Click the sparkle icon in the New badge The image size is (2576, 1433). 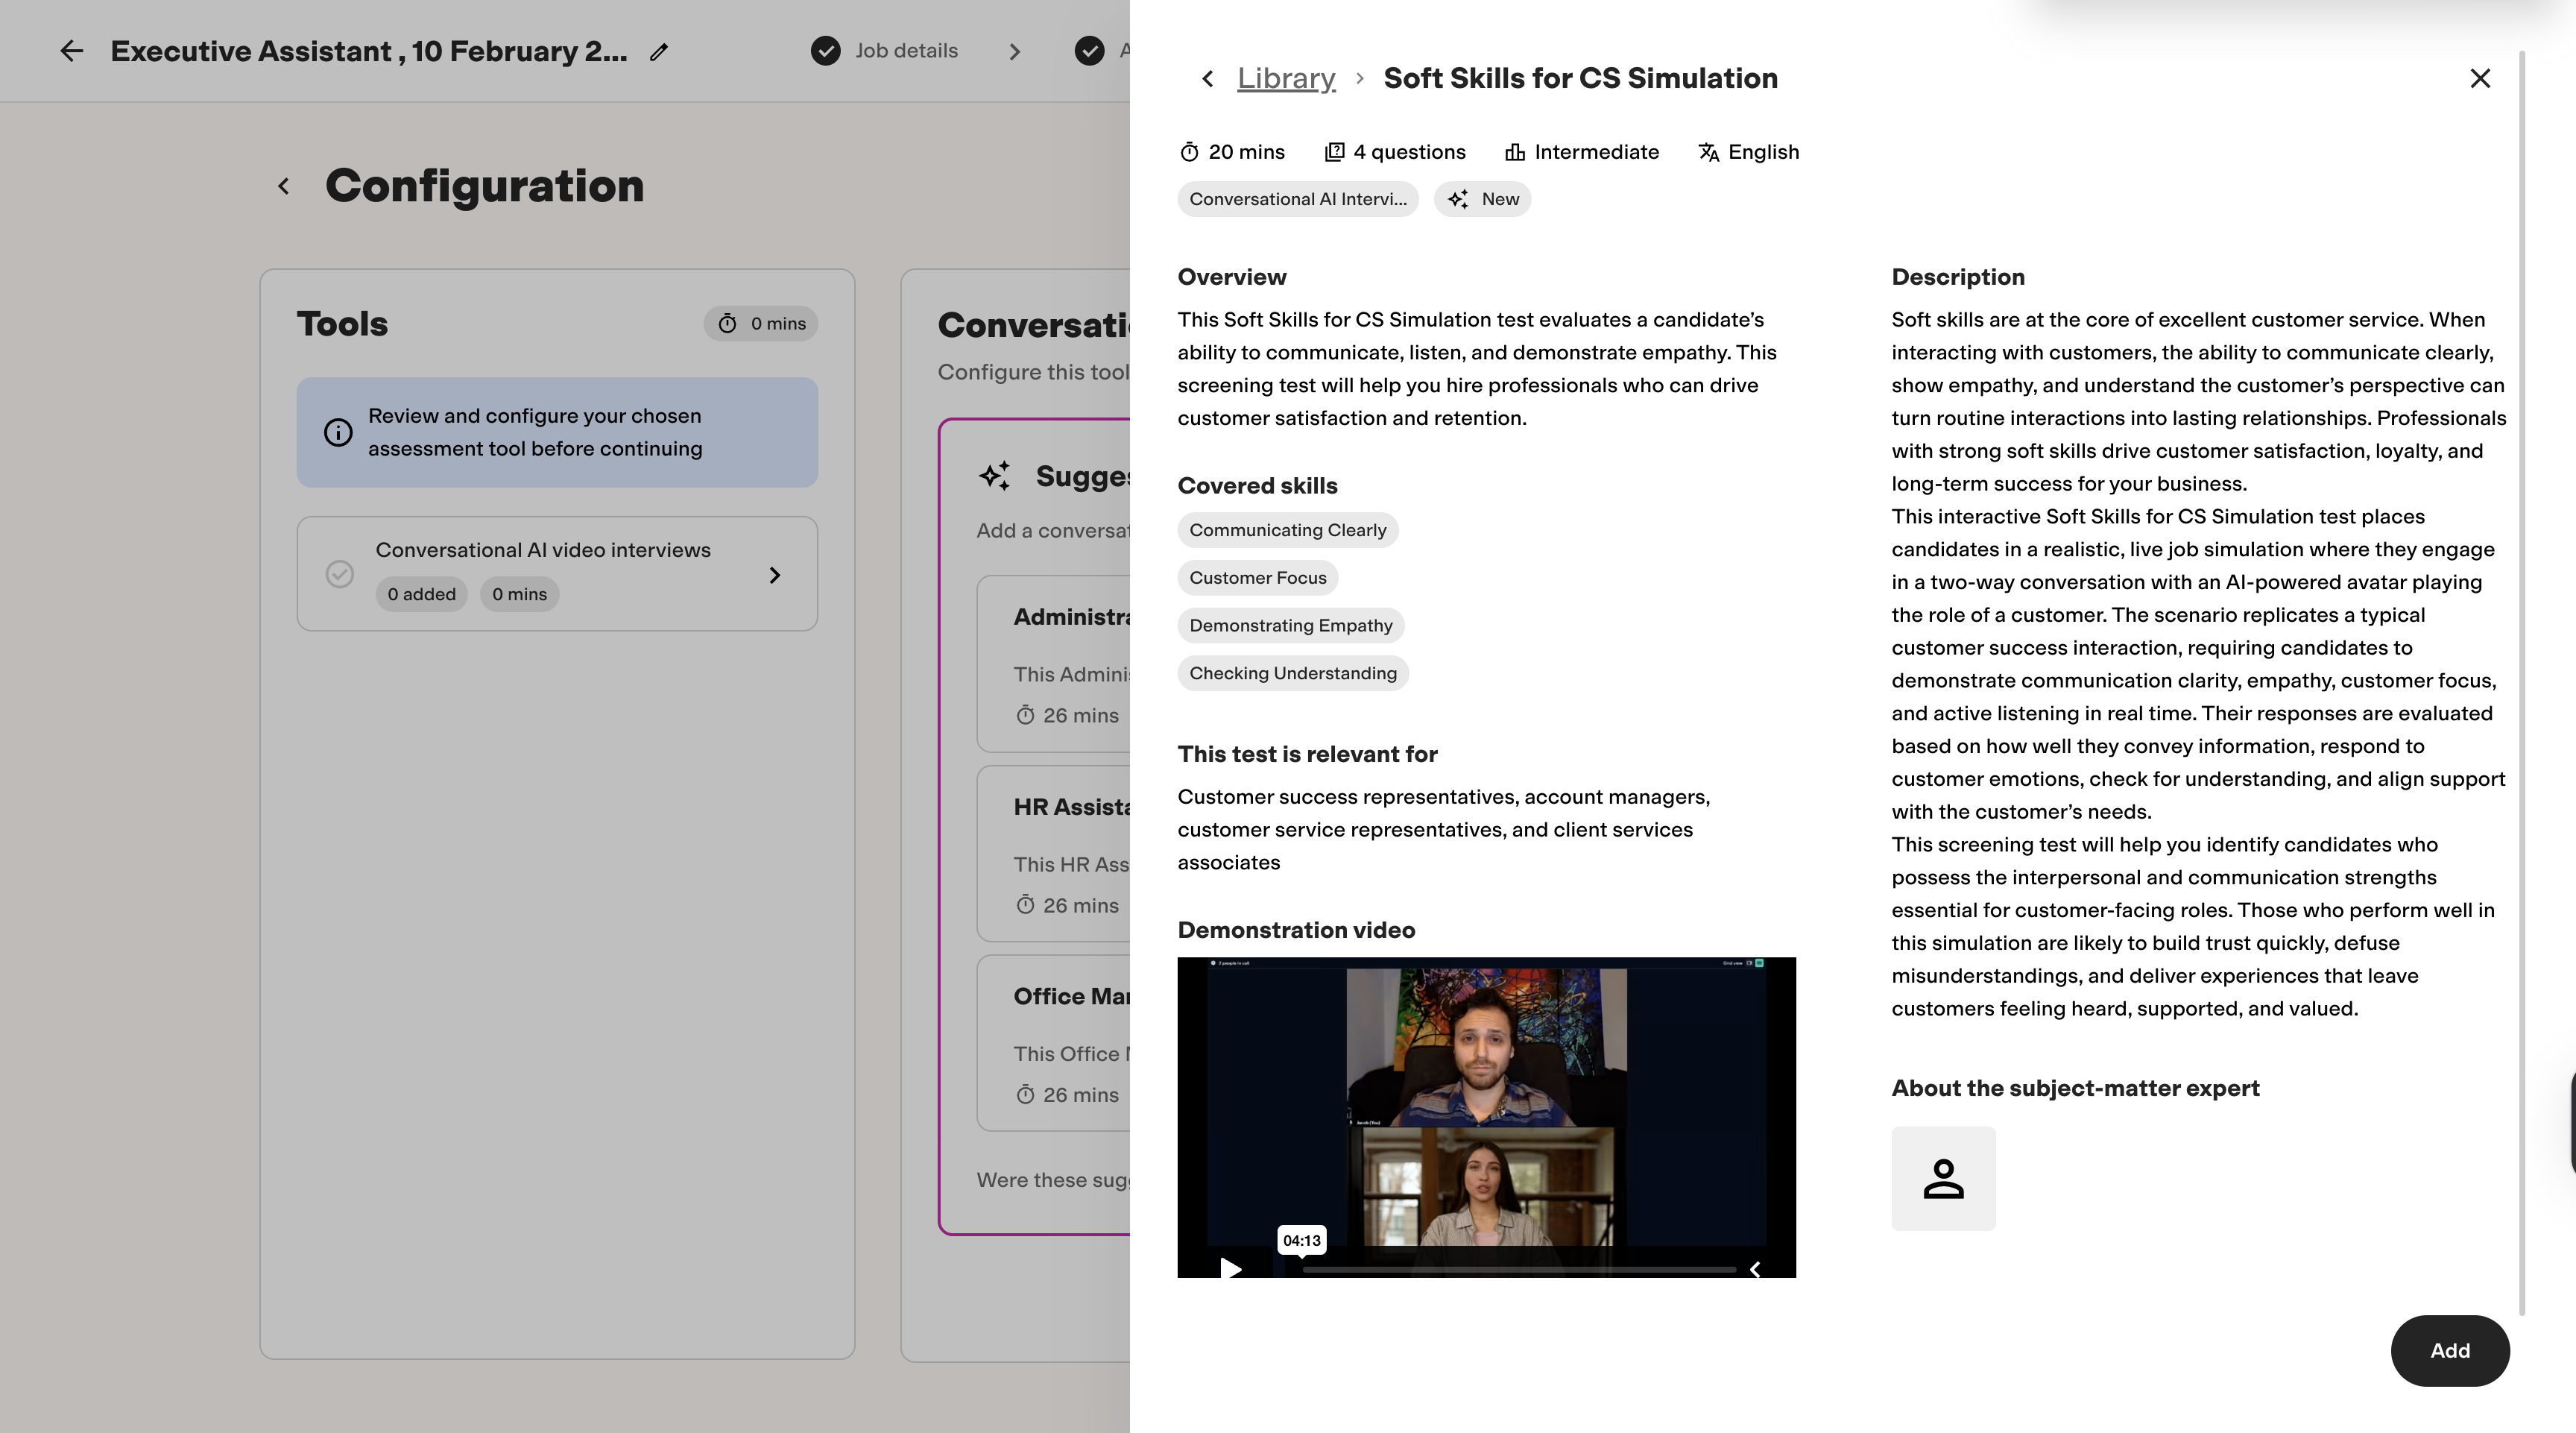(x=1458, y=199)
